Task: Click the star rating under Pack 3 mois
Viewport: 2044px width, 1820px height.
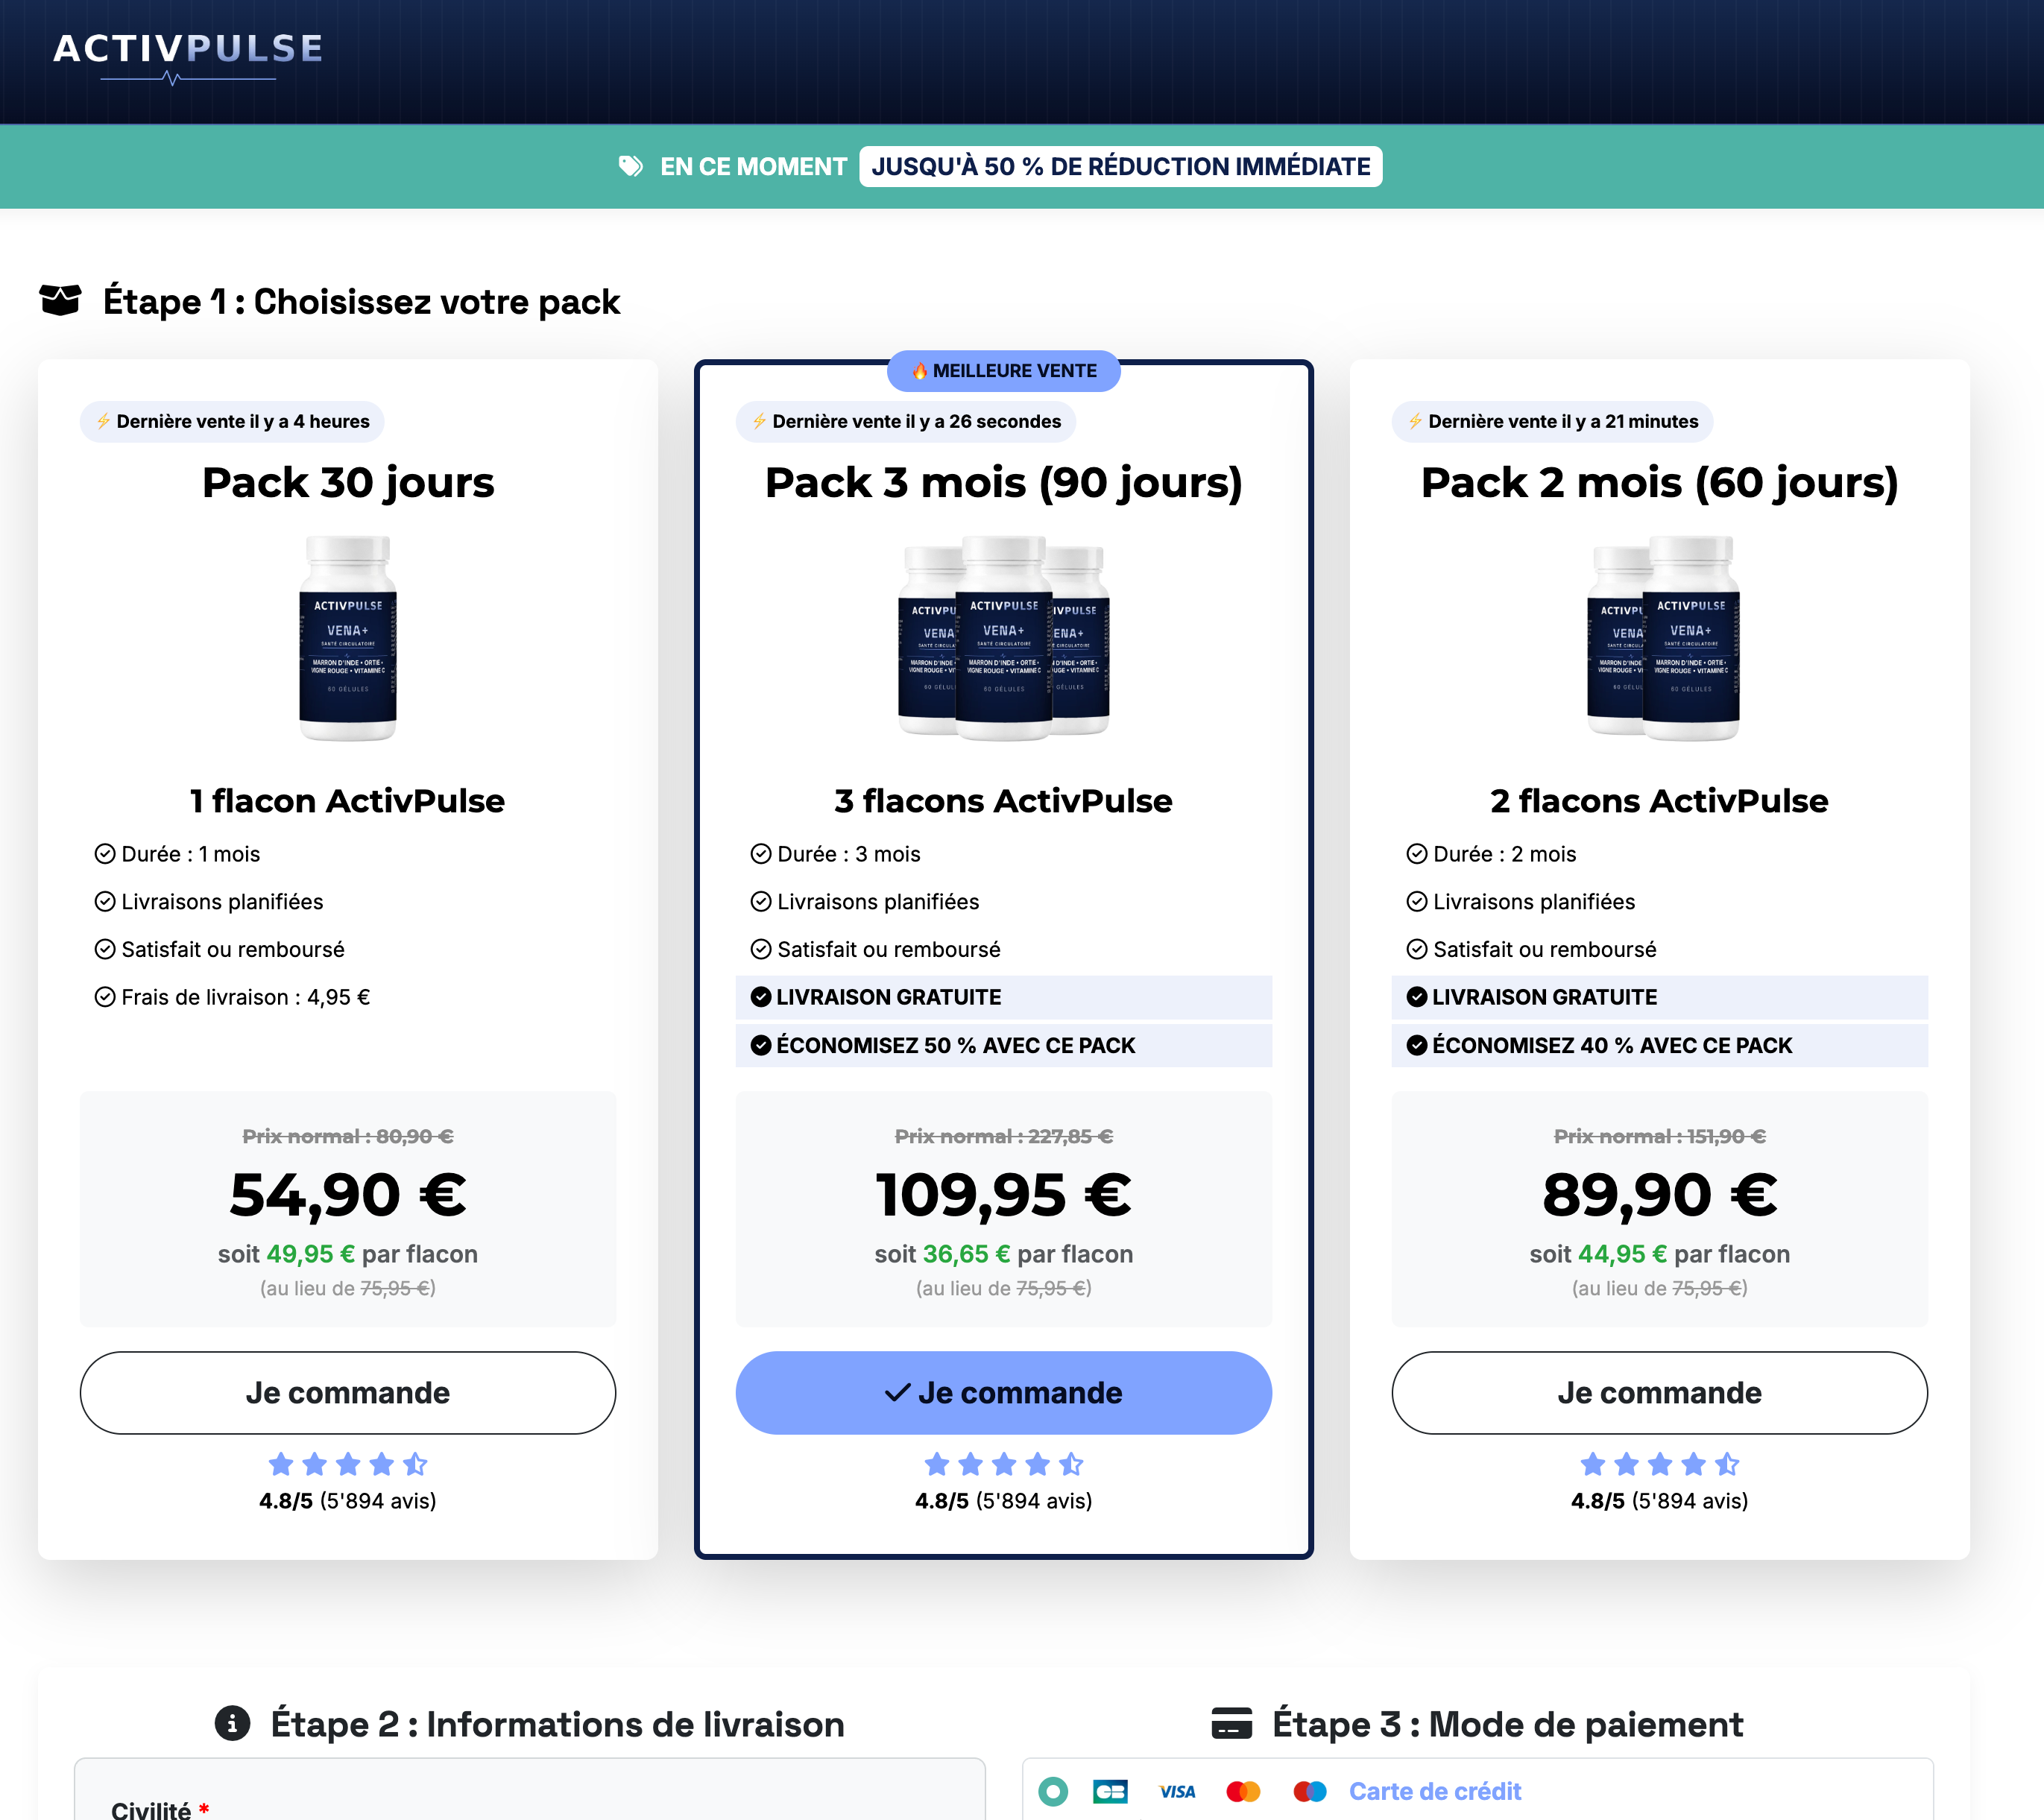Action: tap(1003, 1464)
